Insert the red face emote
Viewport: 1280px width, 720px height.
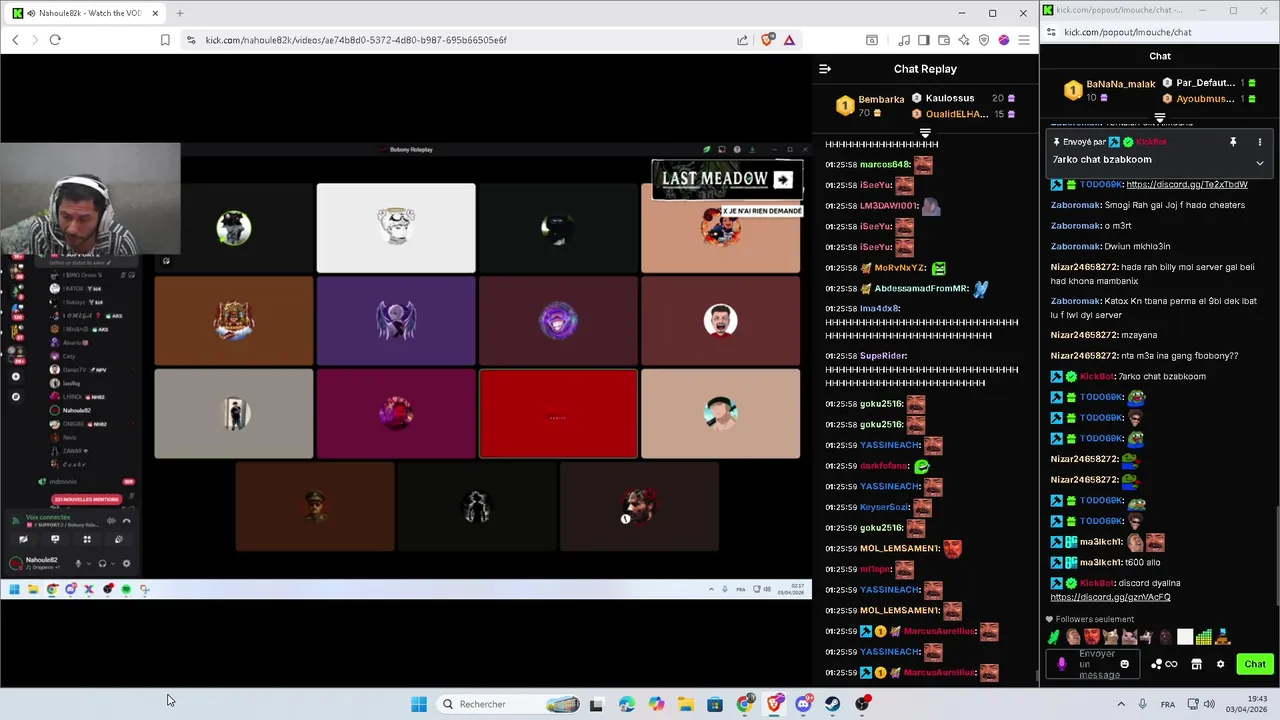(1091, 637)
